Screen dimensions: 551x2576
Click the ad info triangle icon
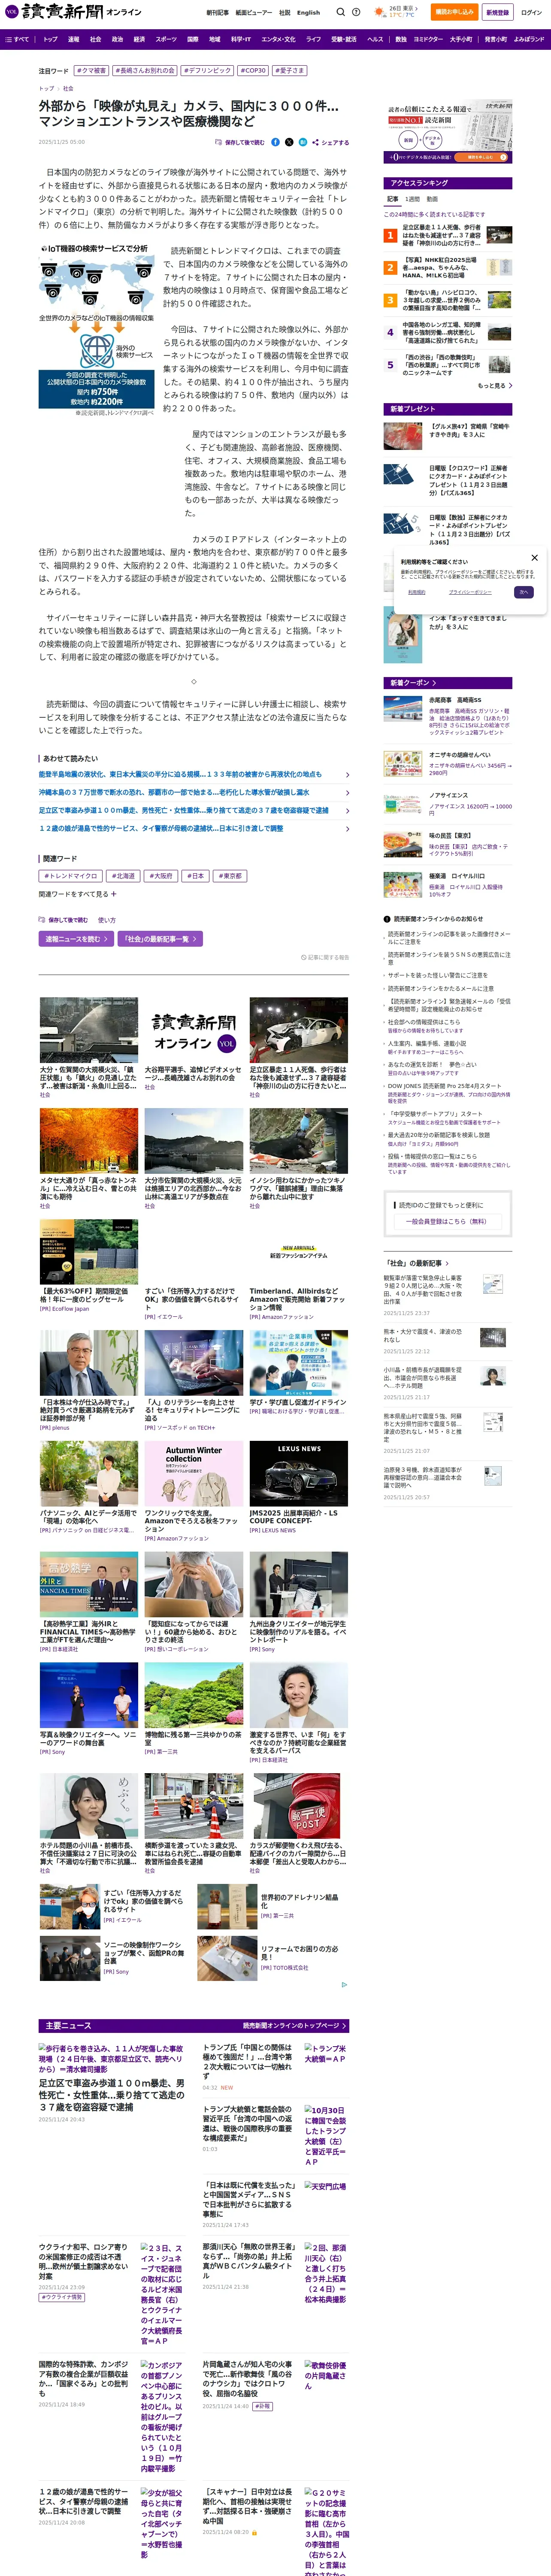344,1984
